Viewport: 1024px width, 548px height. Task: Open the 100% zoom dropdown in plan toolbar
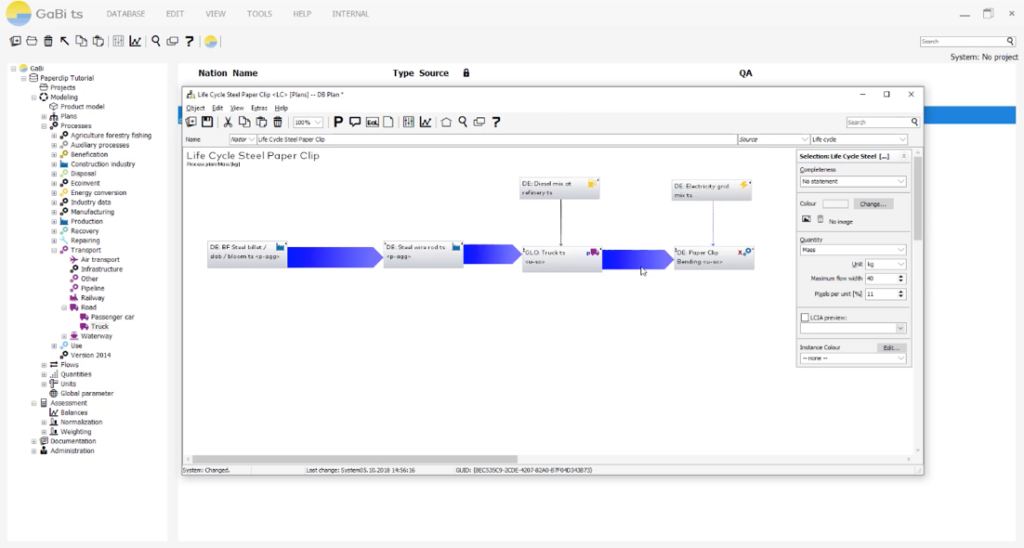point(308,122)
